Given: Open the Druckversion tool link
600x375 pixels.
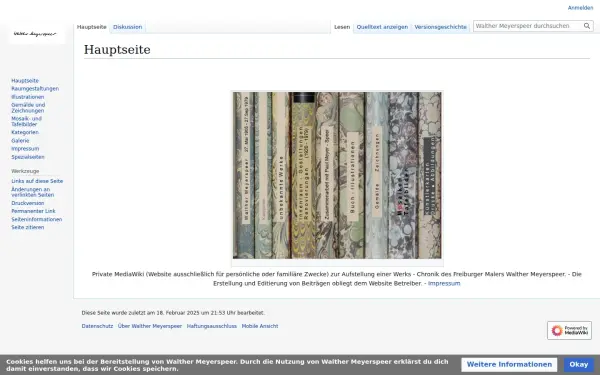Looking at the screenshot, I should 28,203.
